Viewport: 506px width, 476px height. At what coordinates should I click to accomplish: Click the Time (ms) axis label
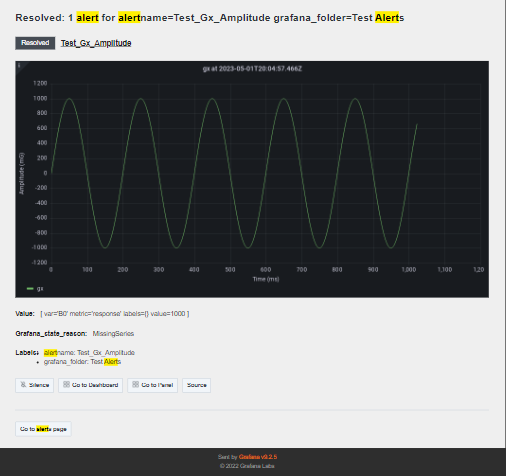pos(266,279)
